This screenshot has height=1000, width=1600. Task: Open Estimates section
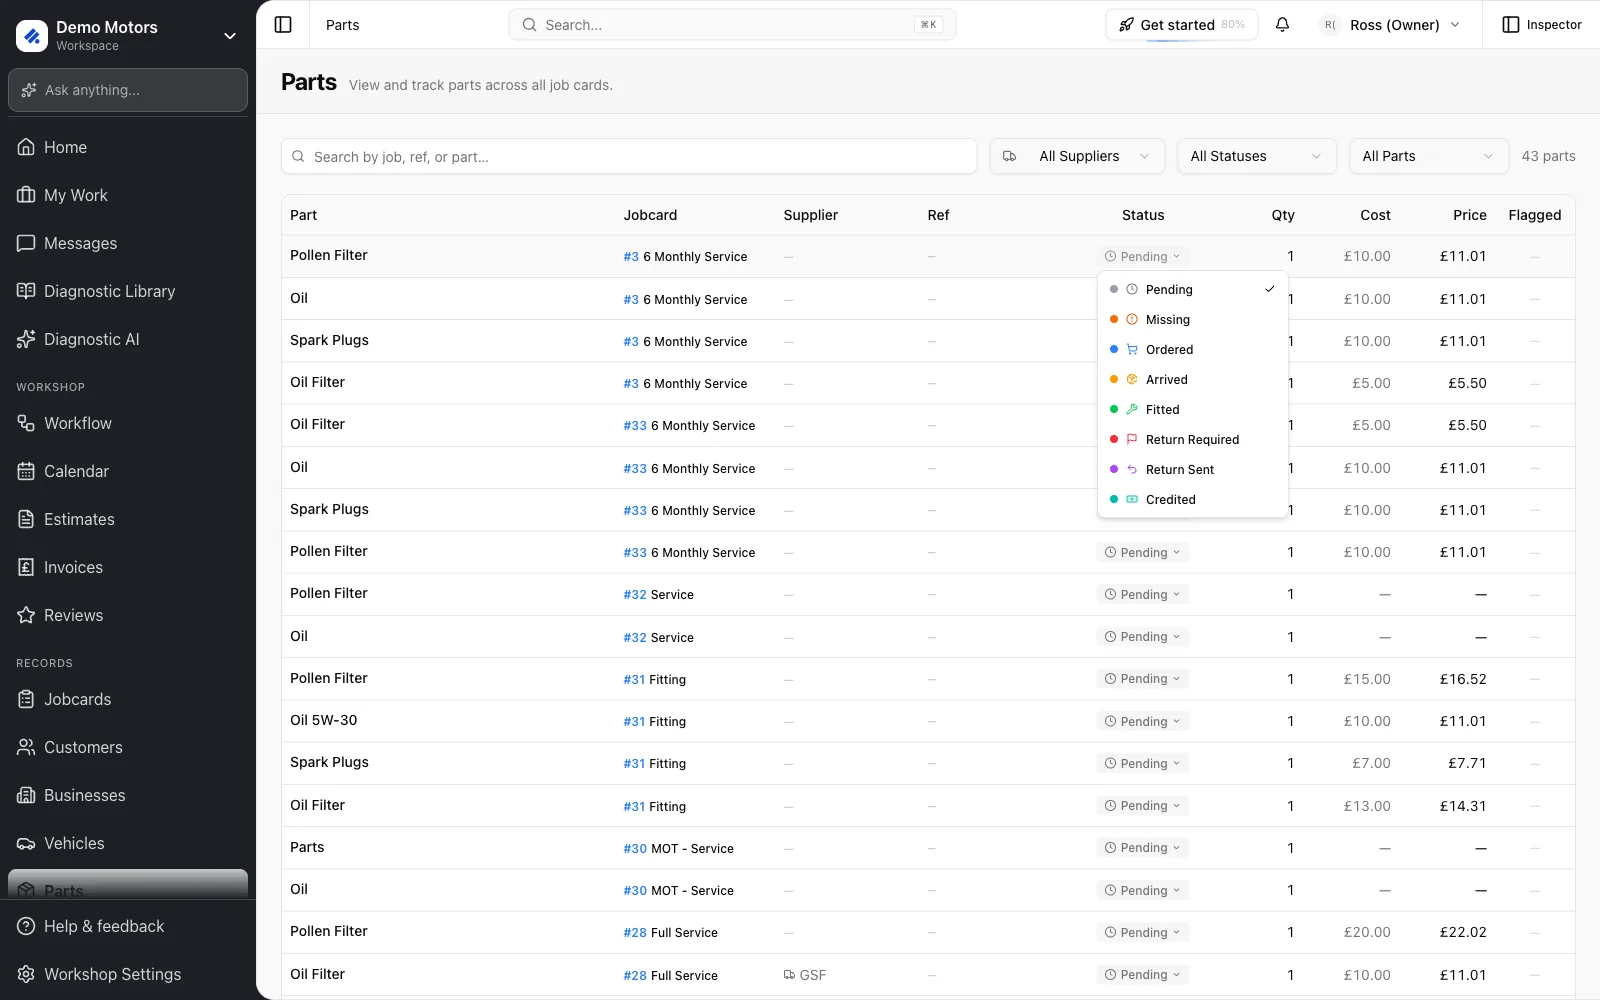128,519
